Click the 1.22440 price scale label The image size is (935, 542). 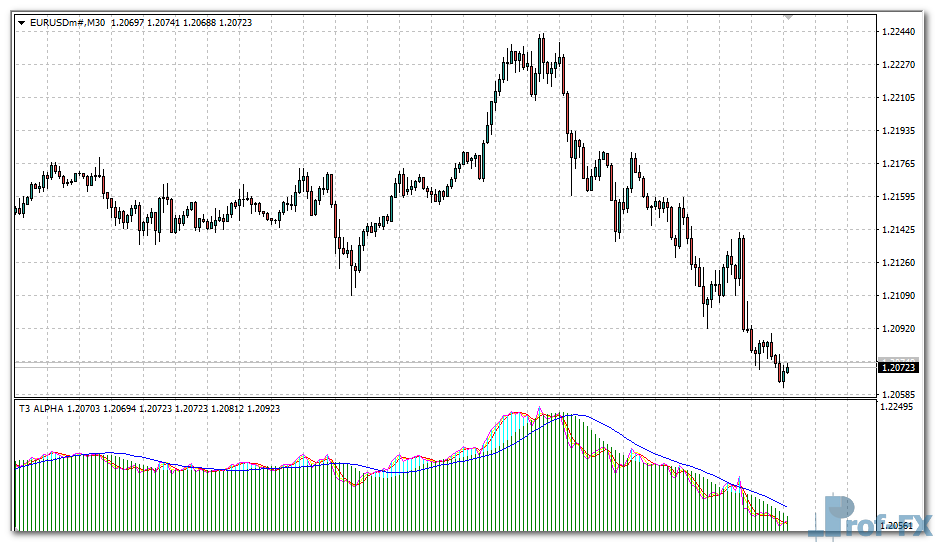[898, 32]
